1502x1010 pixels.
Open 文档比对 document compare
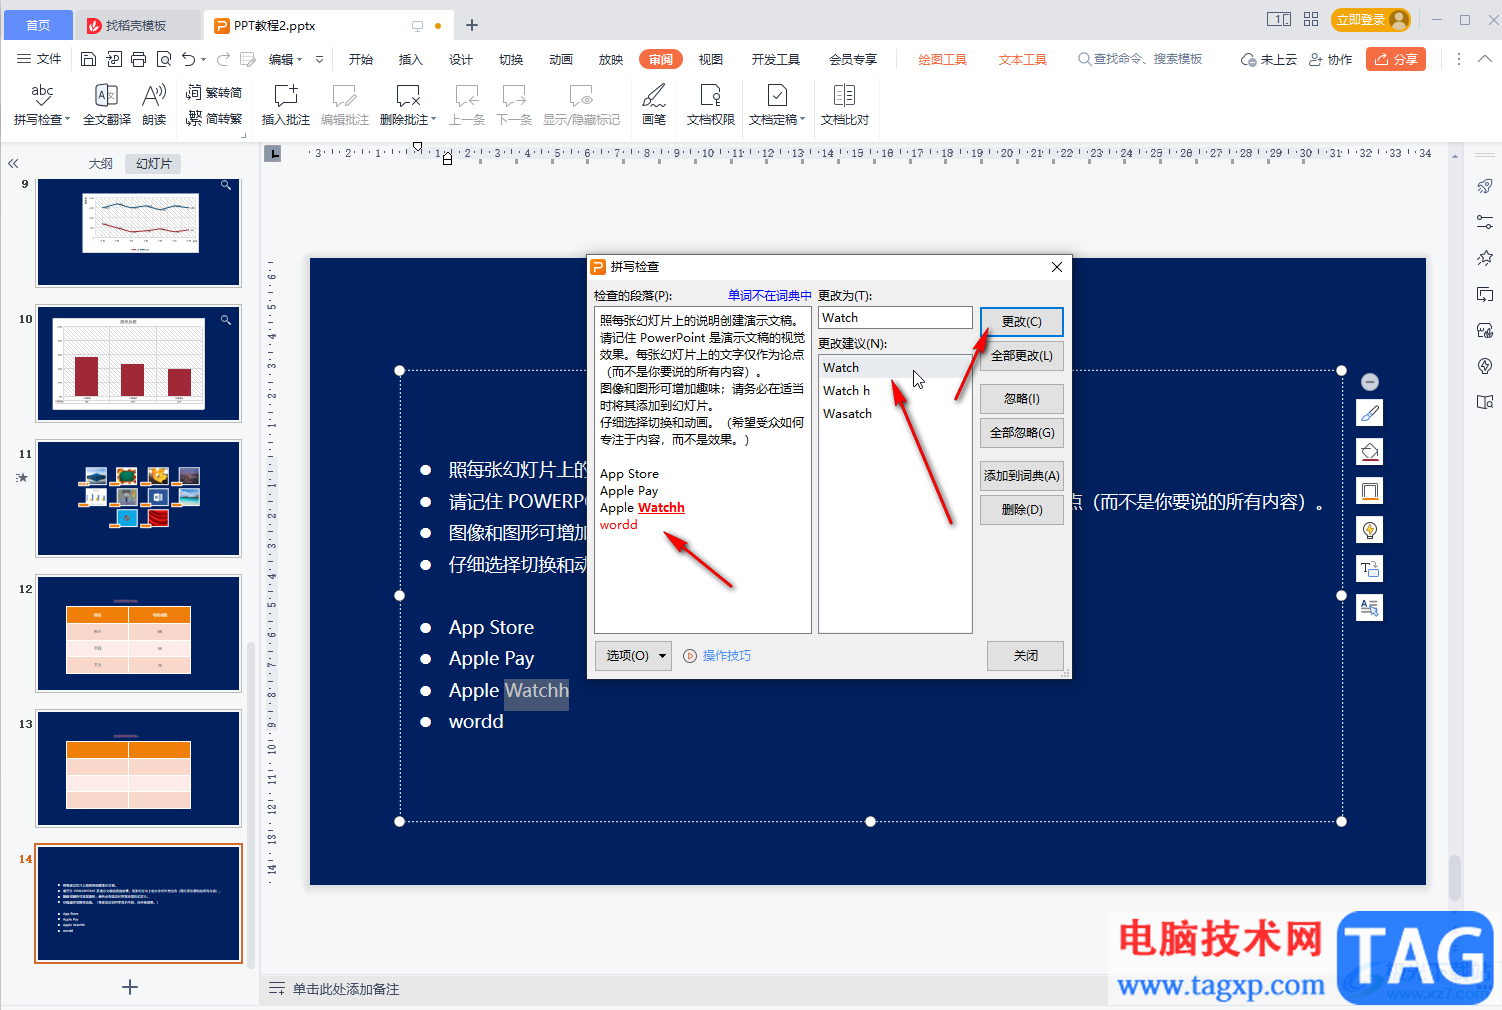click(844, 104)
